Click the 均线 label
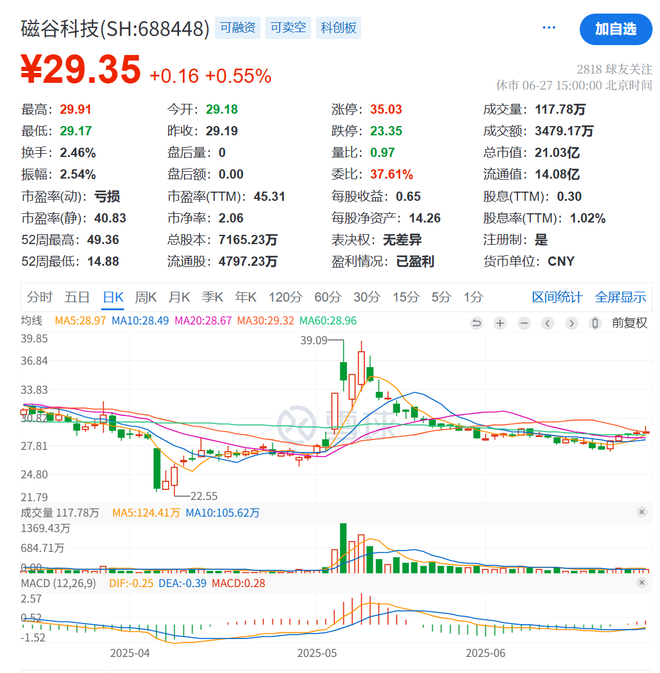Image resolution: width=660 pixels, height=673 pixels. tap(32, 321)
